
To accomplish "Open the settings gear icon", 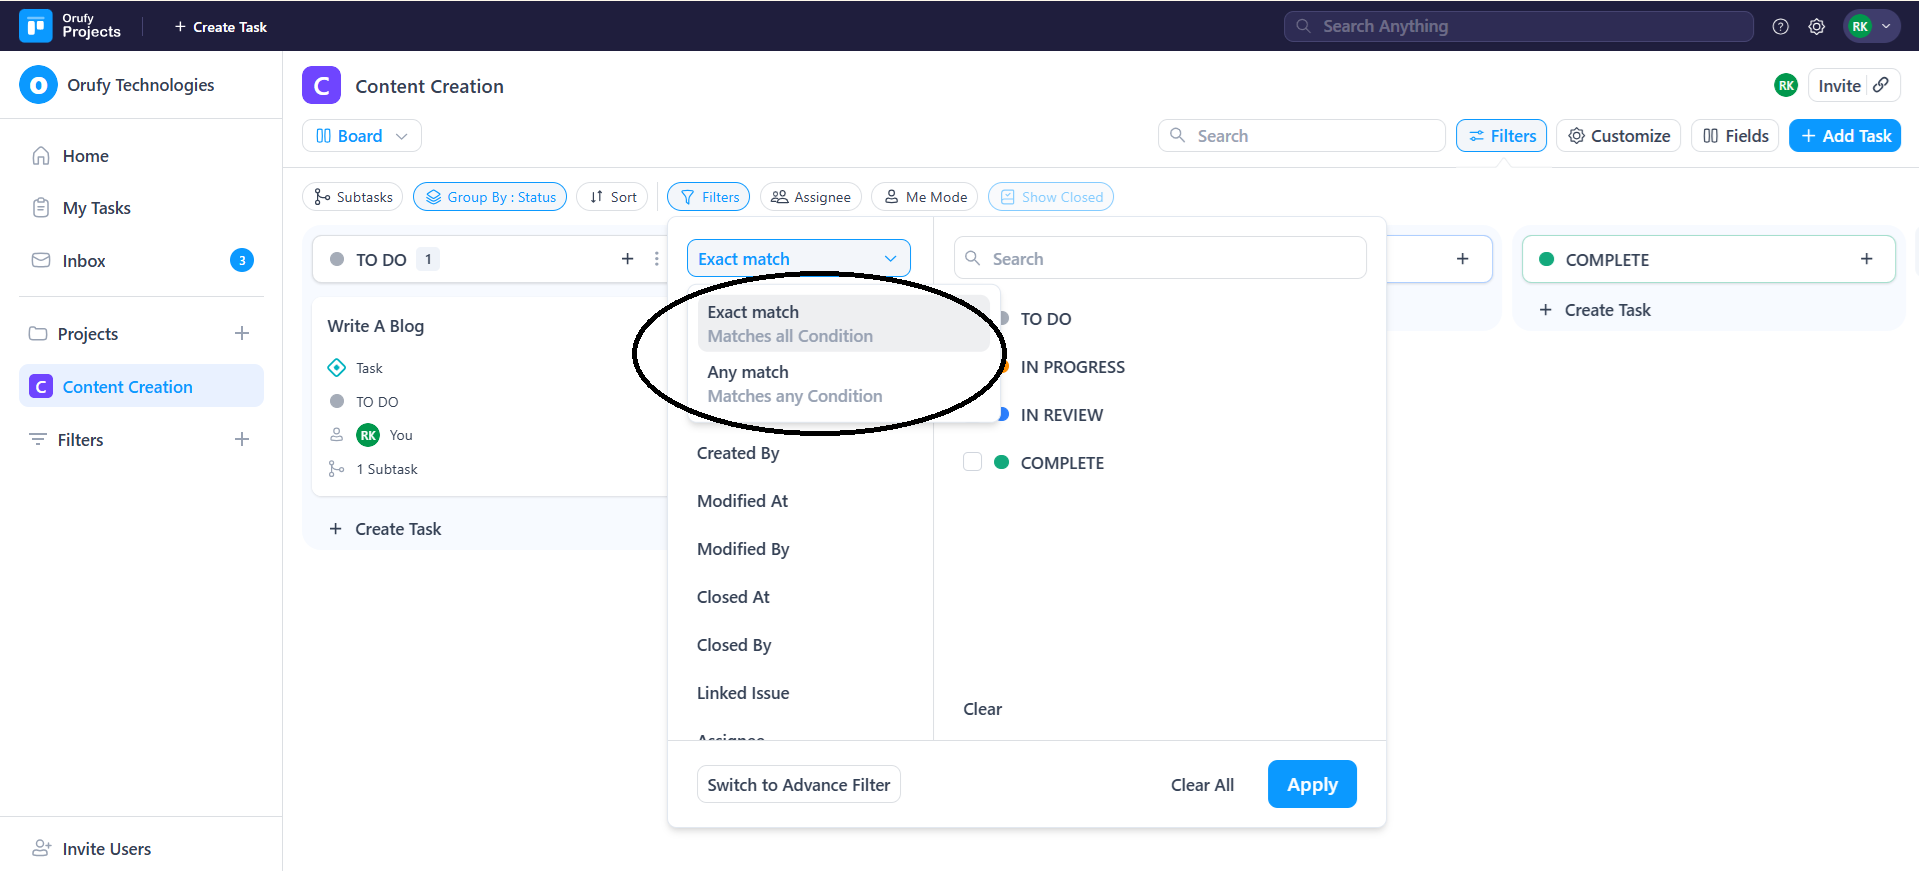I will (1816, 27).
